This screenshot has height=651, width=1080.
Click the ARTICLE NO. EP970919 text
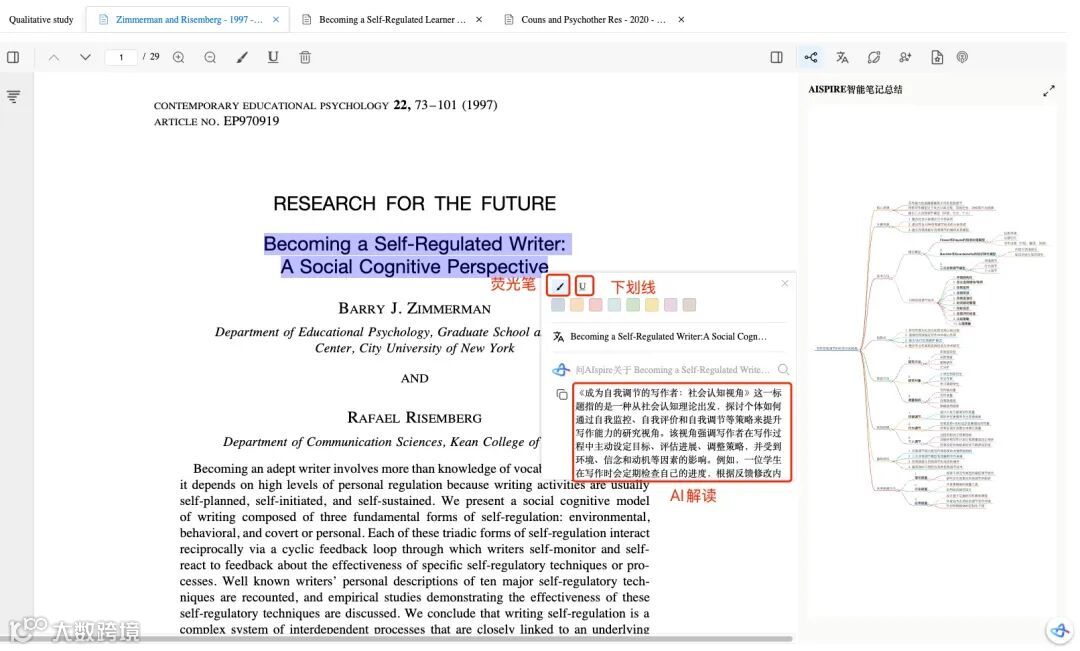point(216,121)
